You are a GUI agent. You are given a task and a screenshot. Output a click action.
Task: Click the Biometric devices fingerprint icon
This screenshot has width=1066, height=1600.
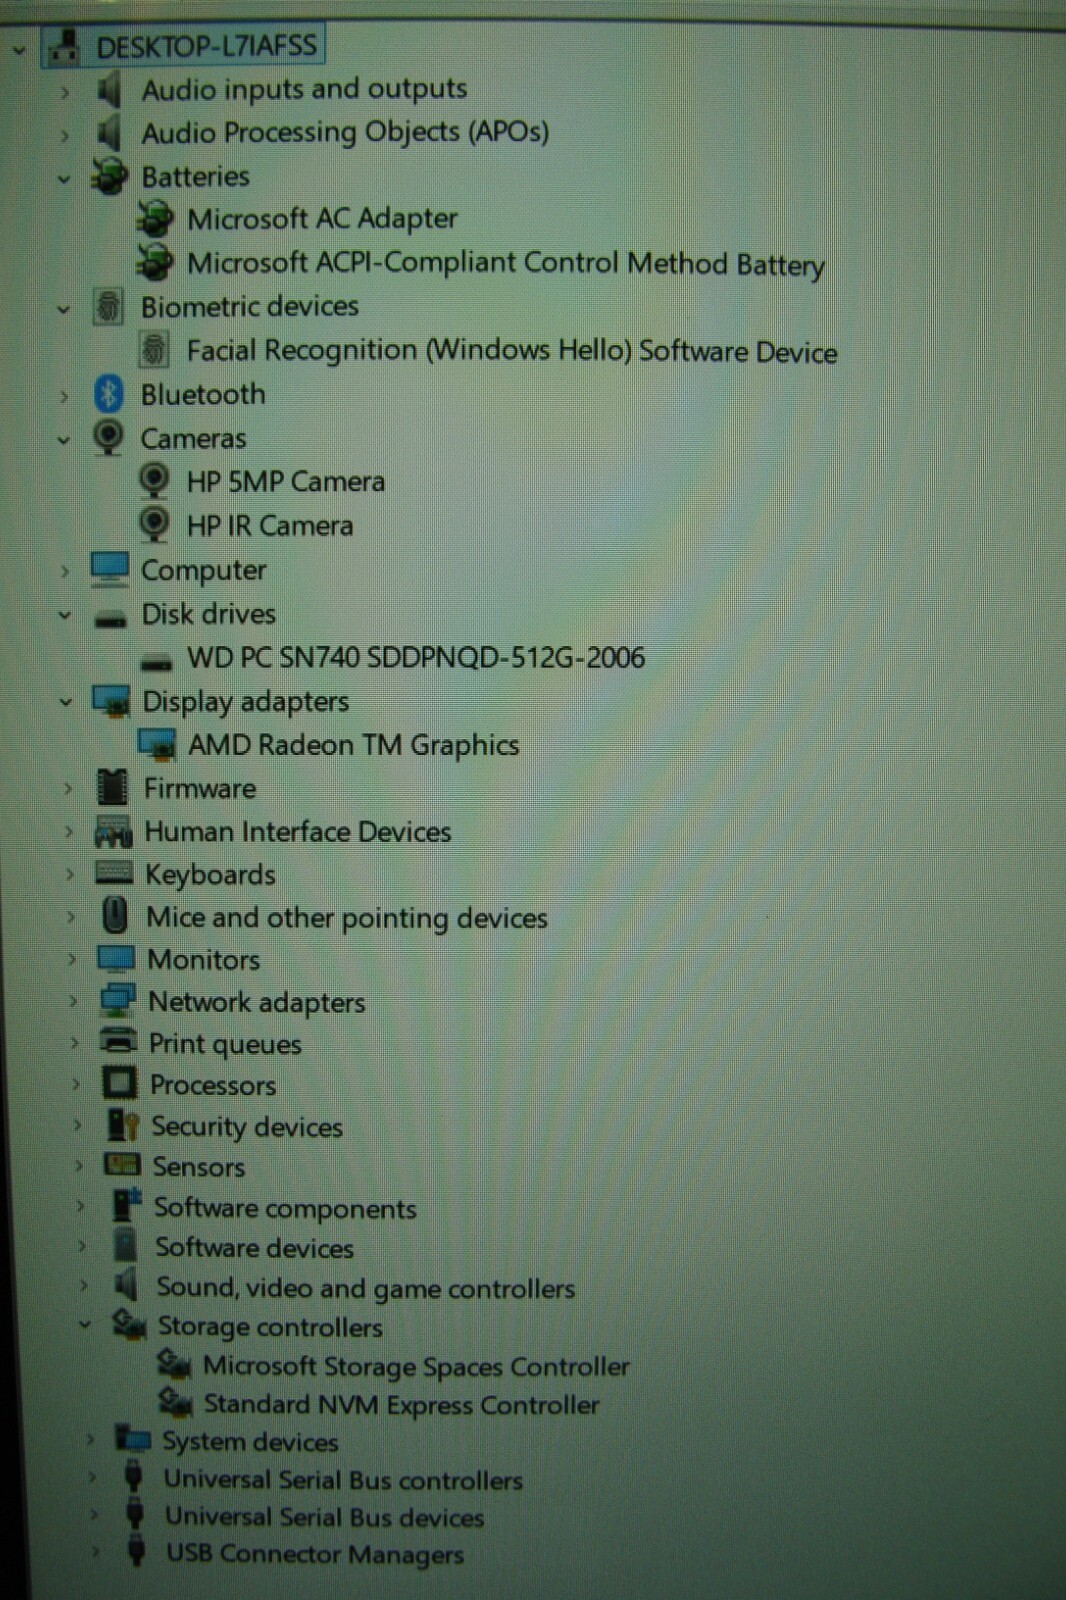point(108,306)
